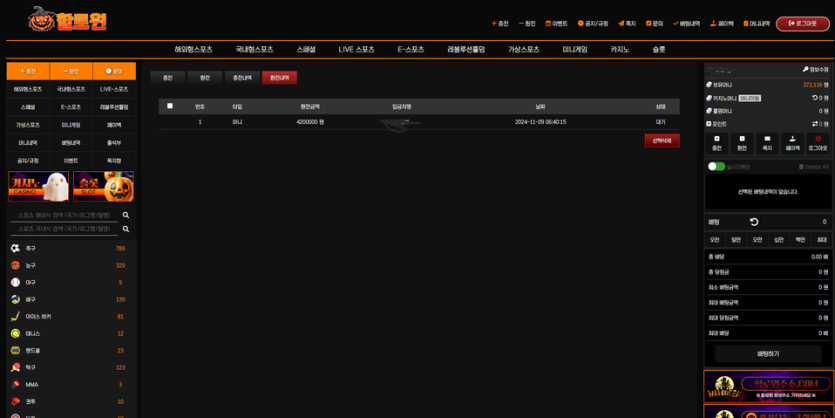This screenshot has height=418, width=835.
Task: Click the overseas sports search input field
Action: pos(64,215)
